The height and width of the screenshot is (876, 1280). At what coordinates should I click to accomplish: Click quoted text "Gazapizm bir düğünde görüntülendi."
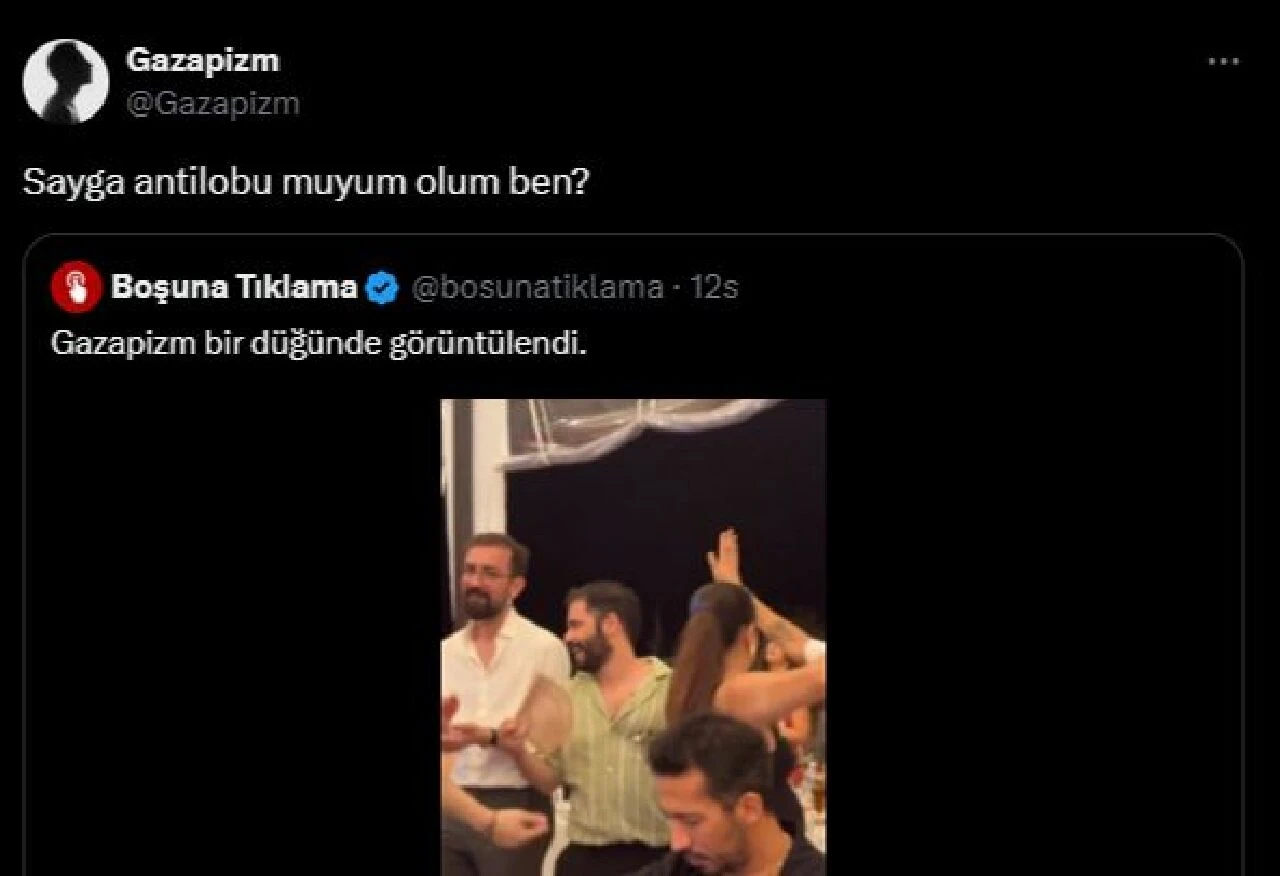[x=318, y=344]
